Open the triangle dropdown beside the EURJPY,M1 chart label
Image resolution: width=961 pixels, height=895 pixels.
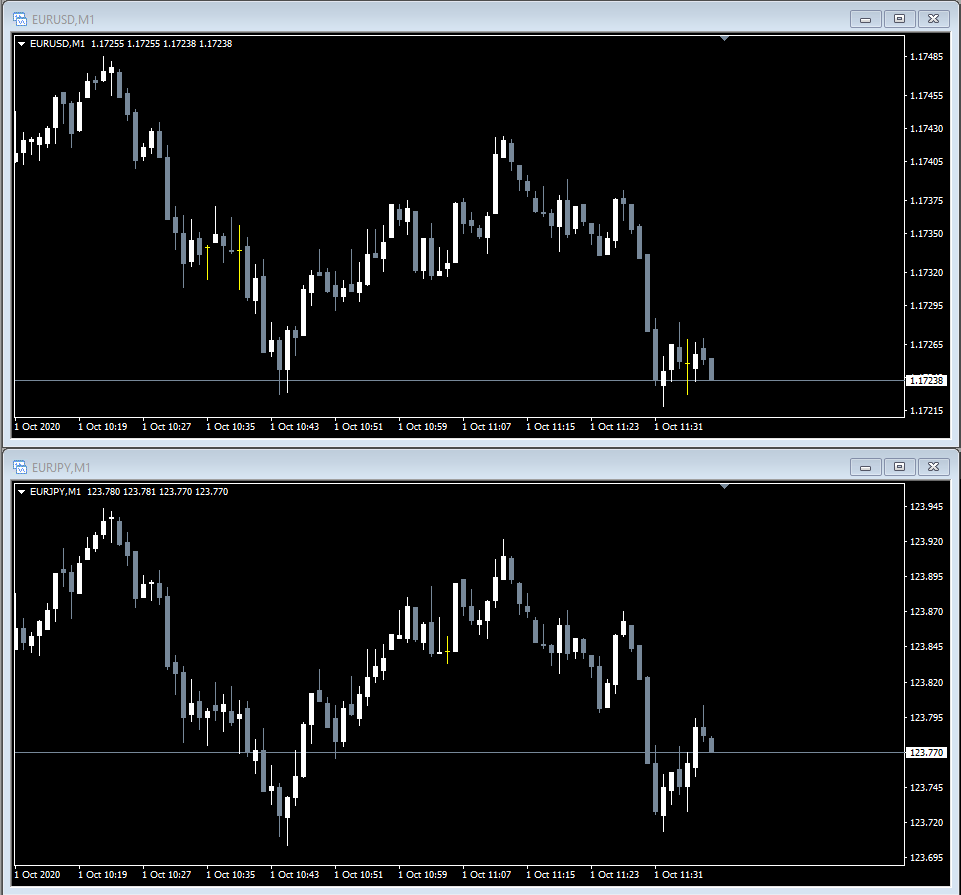pos(21,492)
